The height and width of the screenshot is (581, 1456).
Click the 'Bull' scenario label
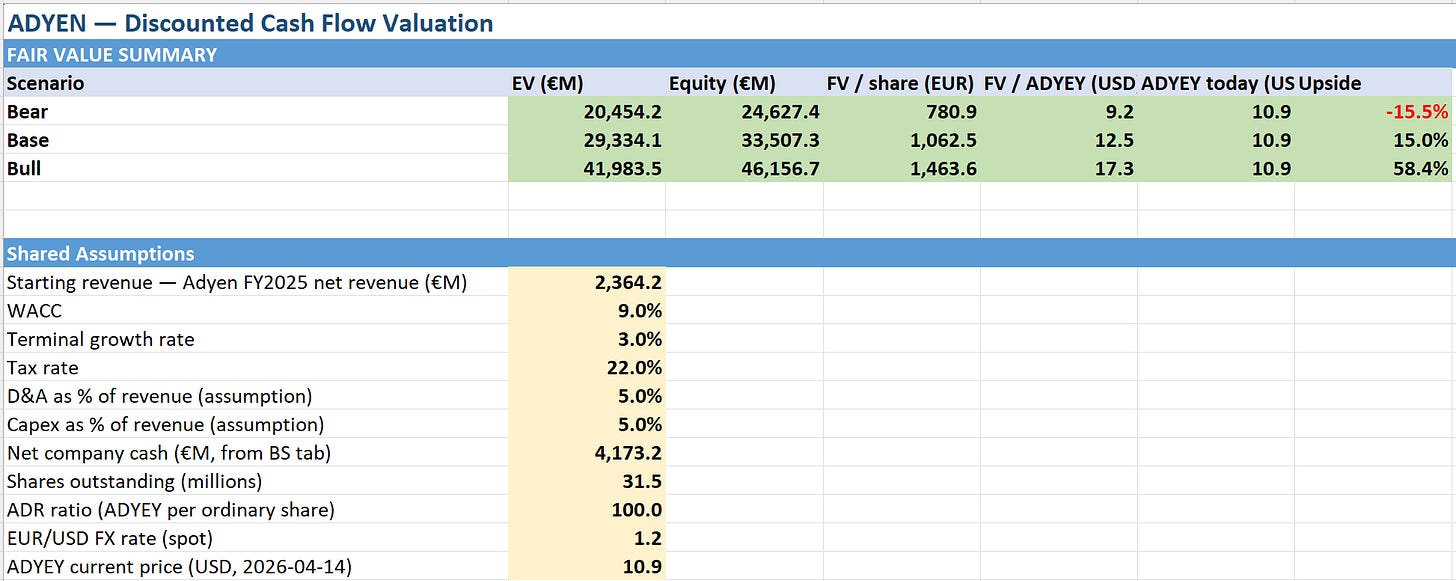(x=254, y=168)
